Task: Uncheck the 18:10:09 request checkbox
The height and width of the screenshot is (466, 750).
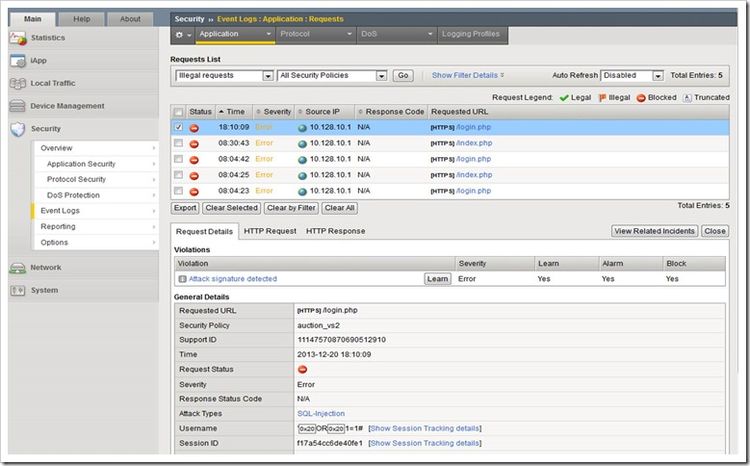Action: tap(178, 127)
